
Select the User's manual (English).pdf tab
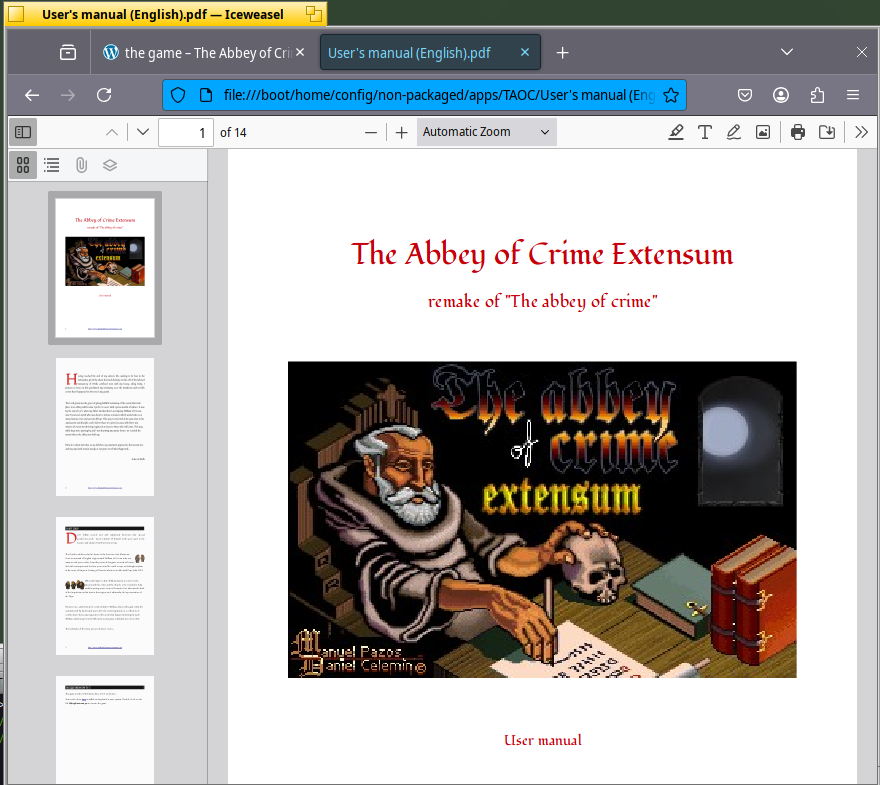point(430,53)
